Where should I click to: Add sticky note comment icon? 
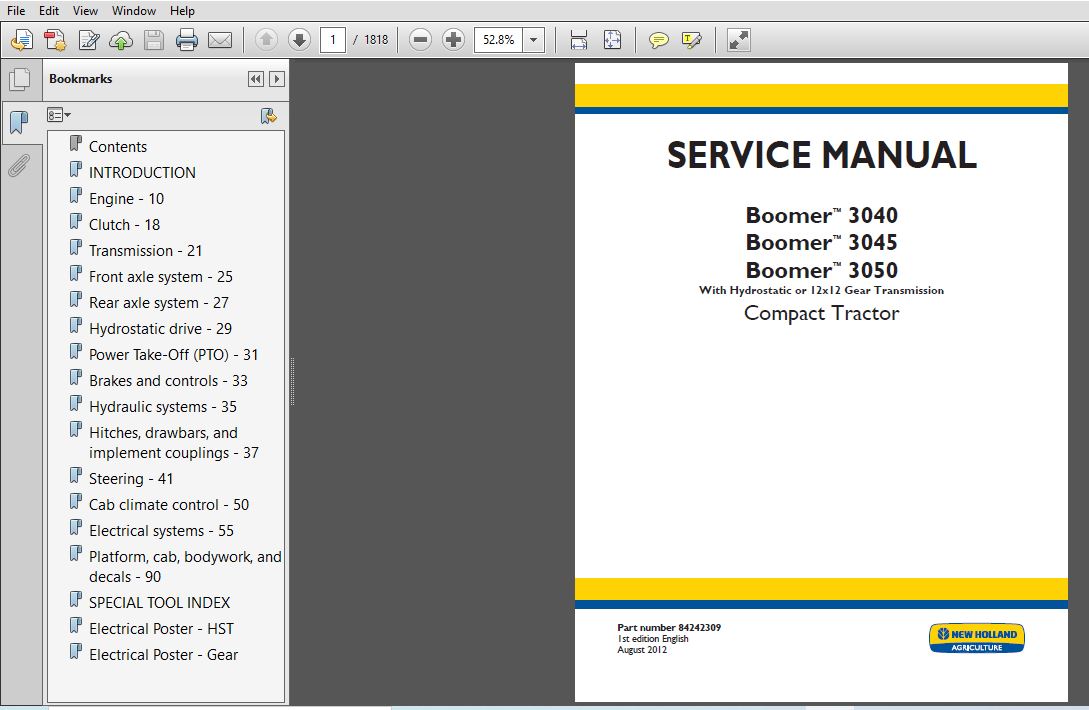[x=658, y=40]
